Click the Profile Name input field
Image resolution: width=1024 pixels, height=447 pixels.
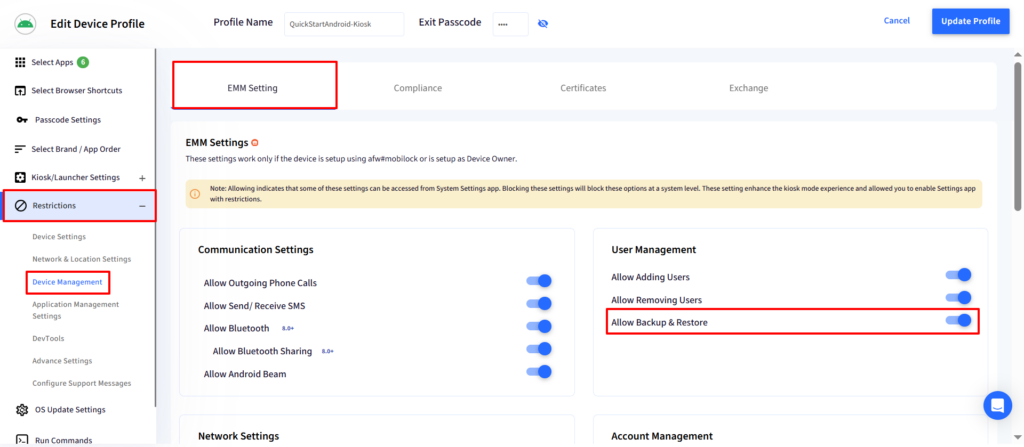(x=344, y=24)
